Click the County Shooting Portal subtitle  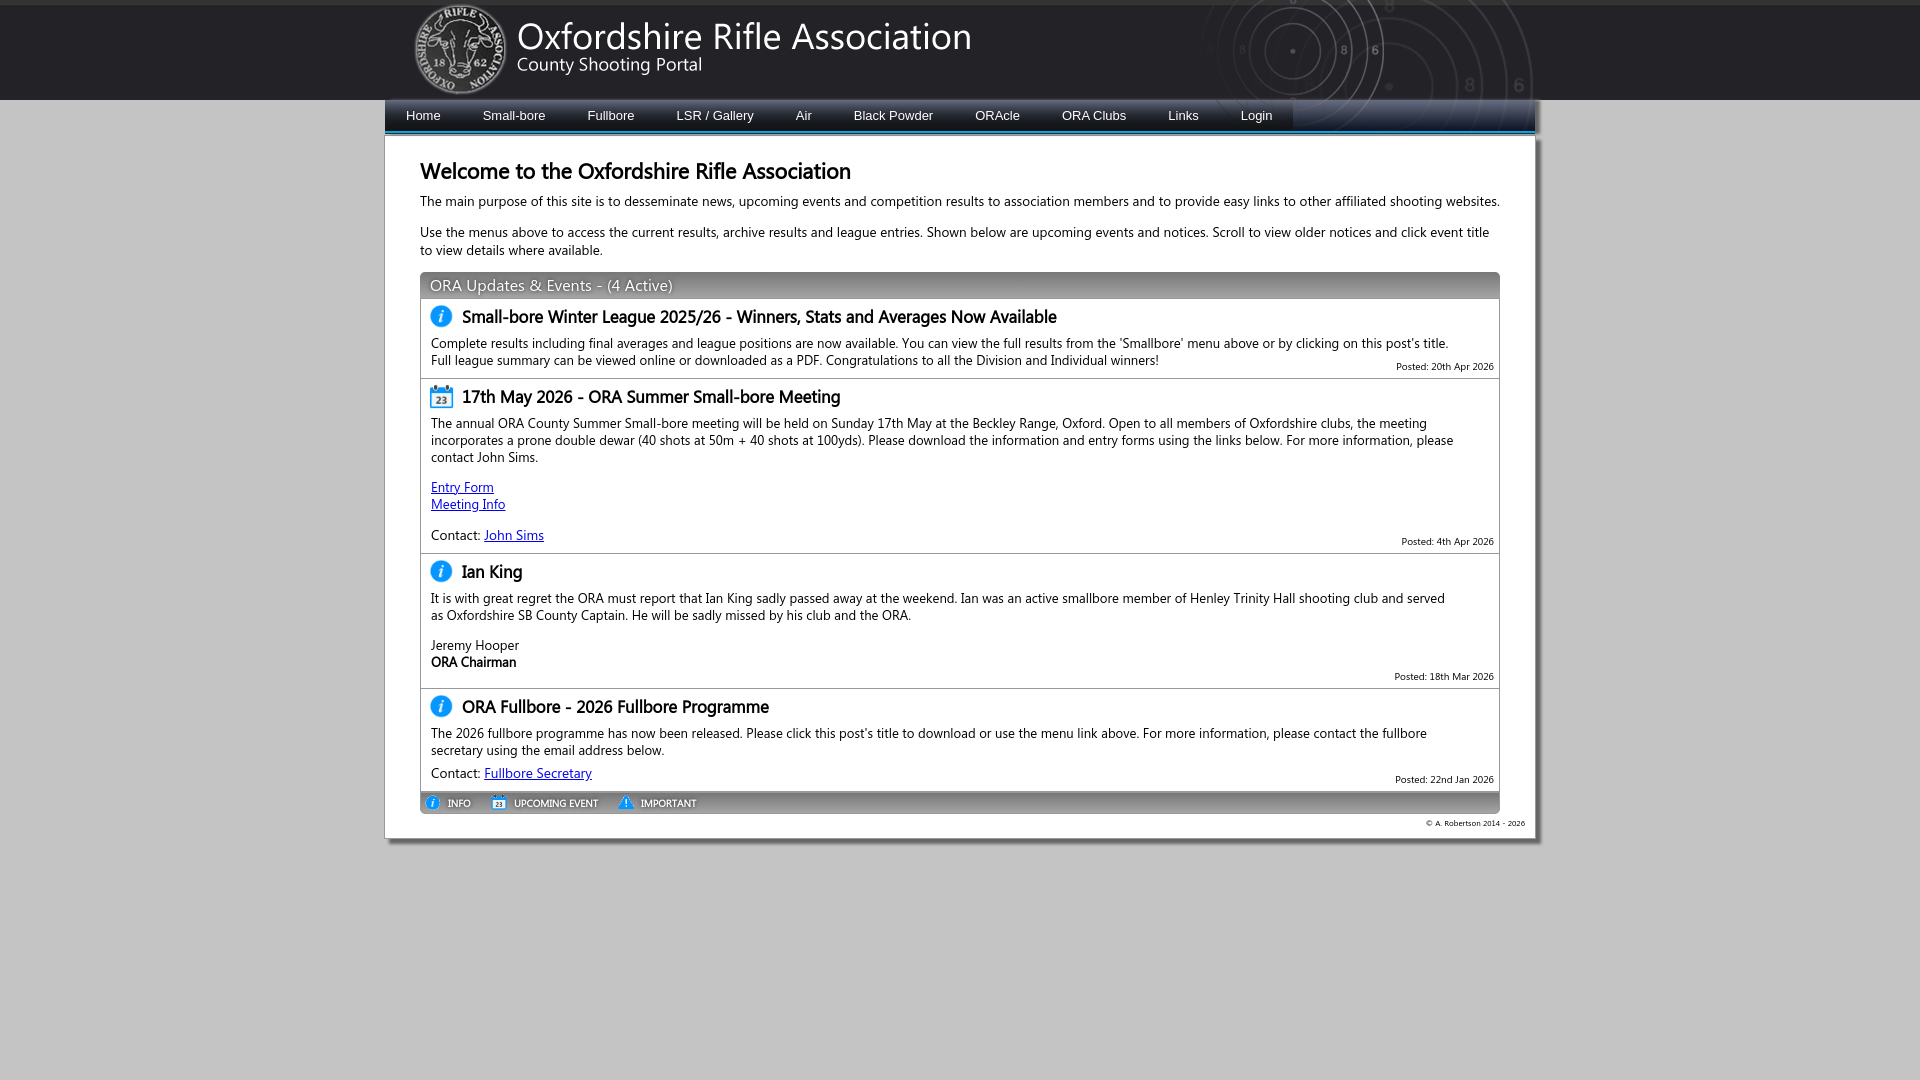(609, 66)
